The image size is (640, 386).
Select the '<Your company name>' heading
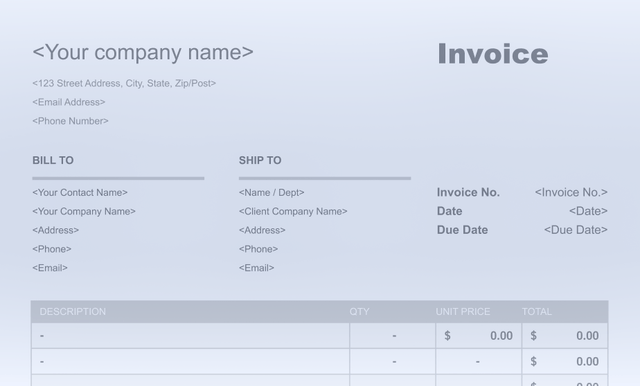tap(143, 52)
